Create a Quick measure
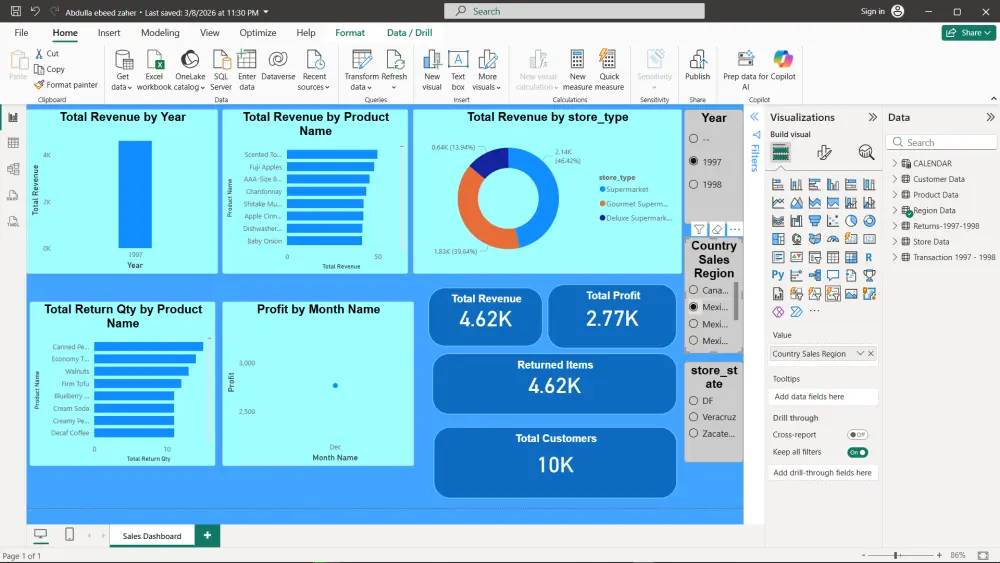The width and height of the screenshot is (1000, 563). pyautogui.click(x=609, y=70)
